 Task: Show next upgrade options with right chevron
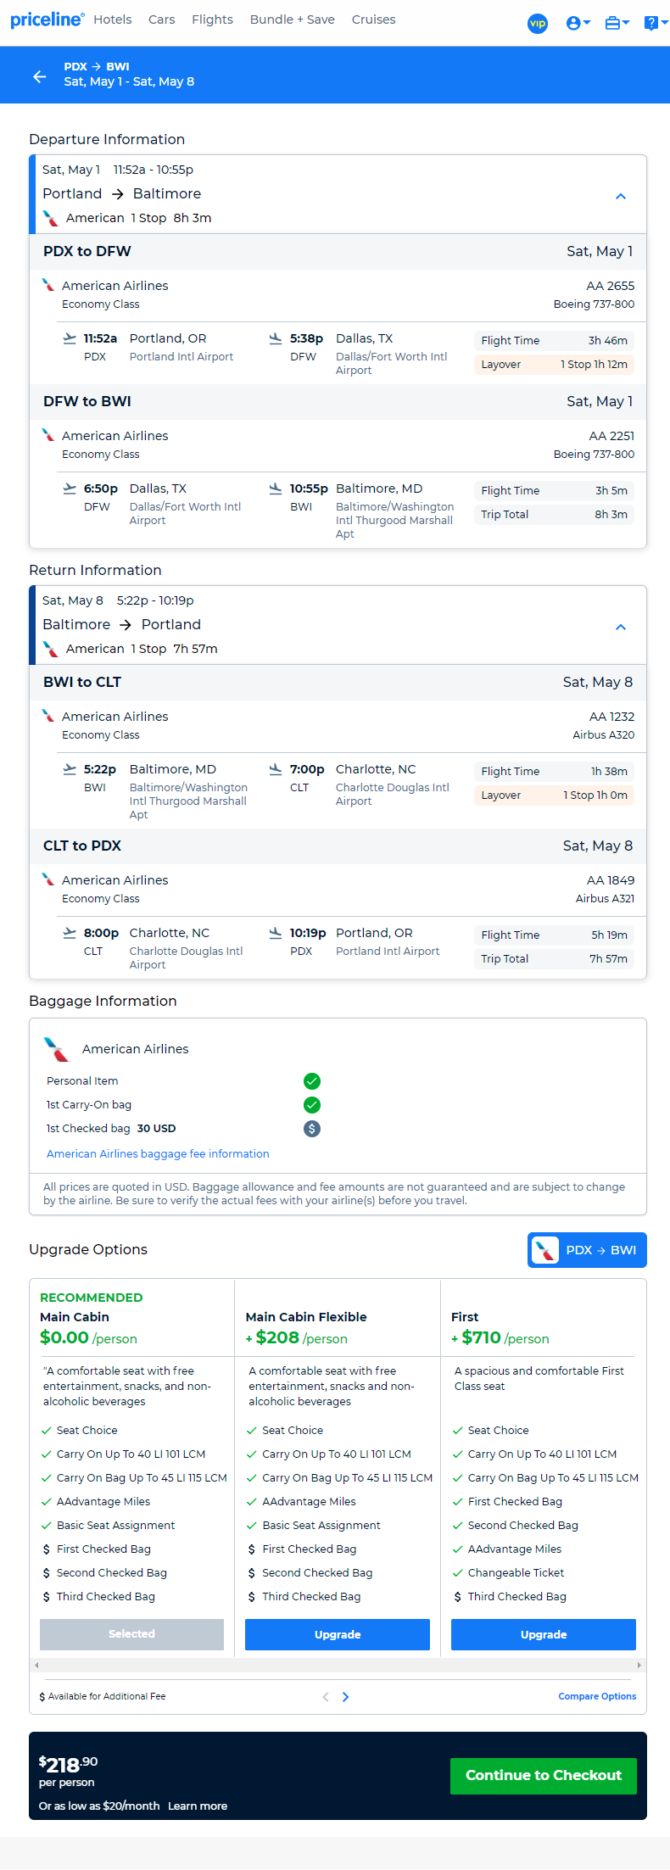point(346,1697)
